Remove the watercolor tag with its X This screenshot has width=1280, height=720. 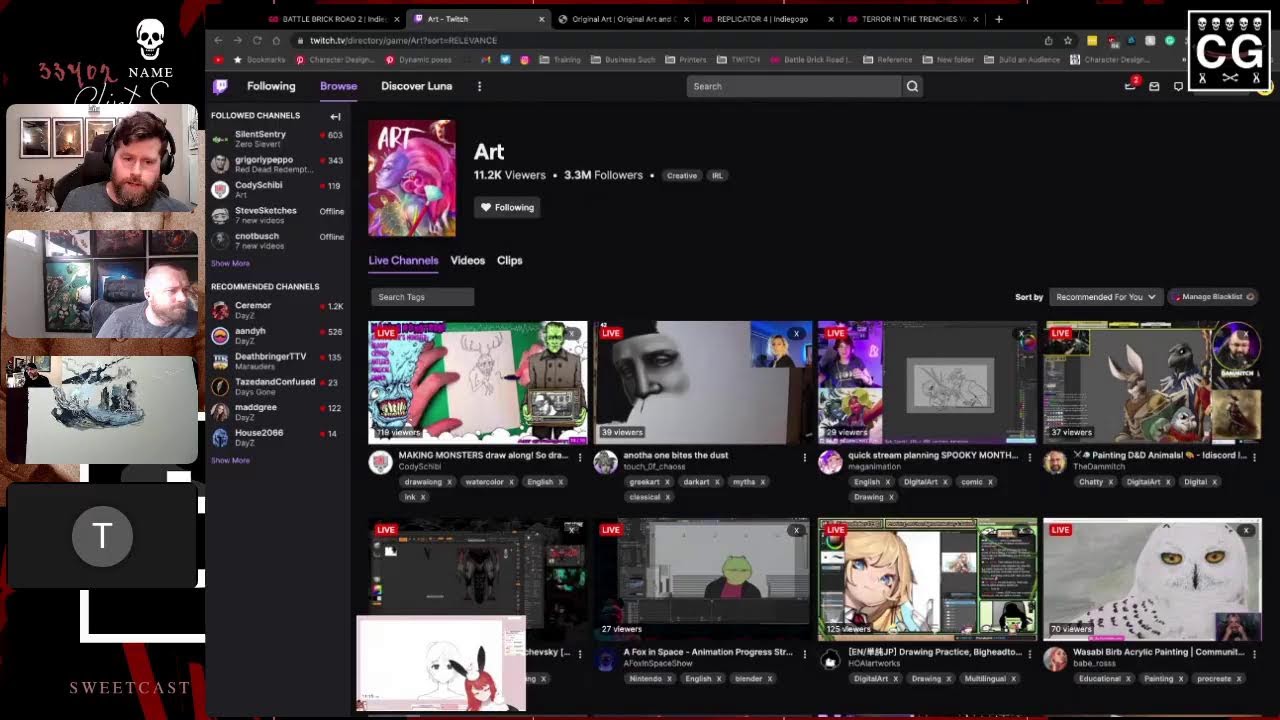(511, 482)
